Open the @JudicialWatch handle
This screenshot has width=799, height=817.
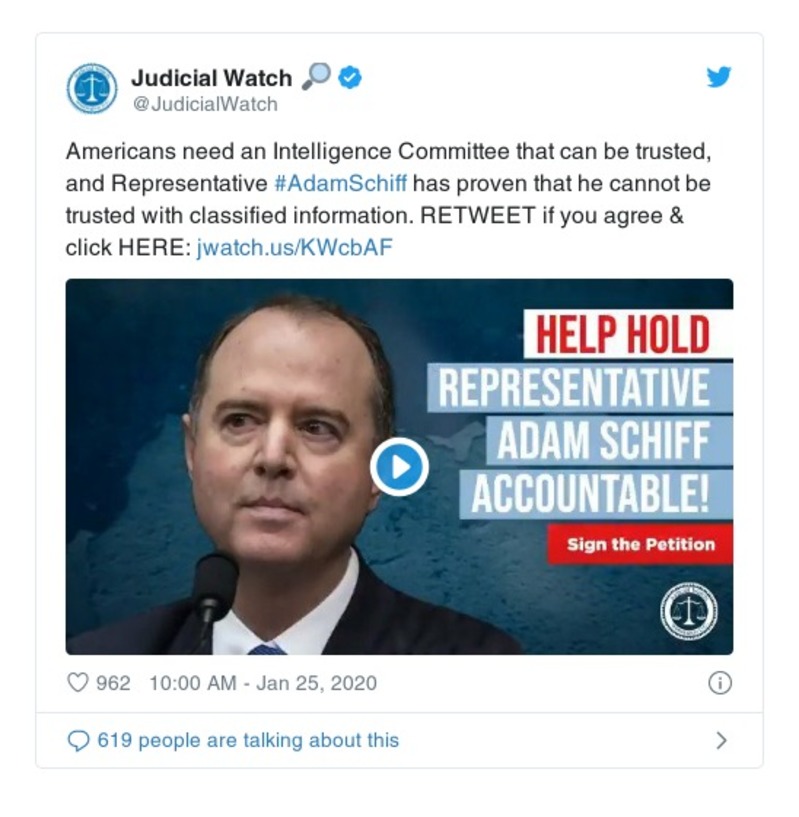205,104
